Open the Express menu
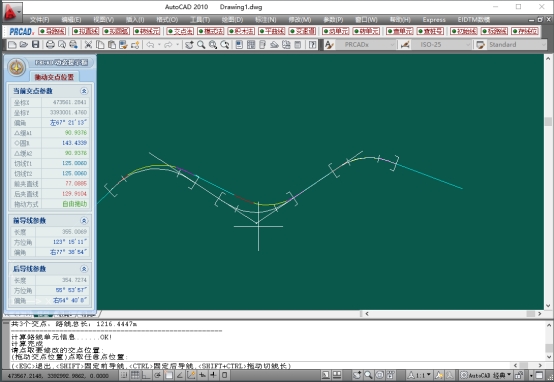This screenshot has height=382, width=554. 434,20
